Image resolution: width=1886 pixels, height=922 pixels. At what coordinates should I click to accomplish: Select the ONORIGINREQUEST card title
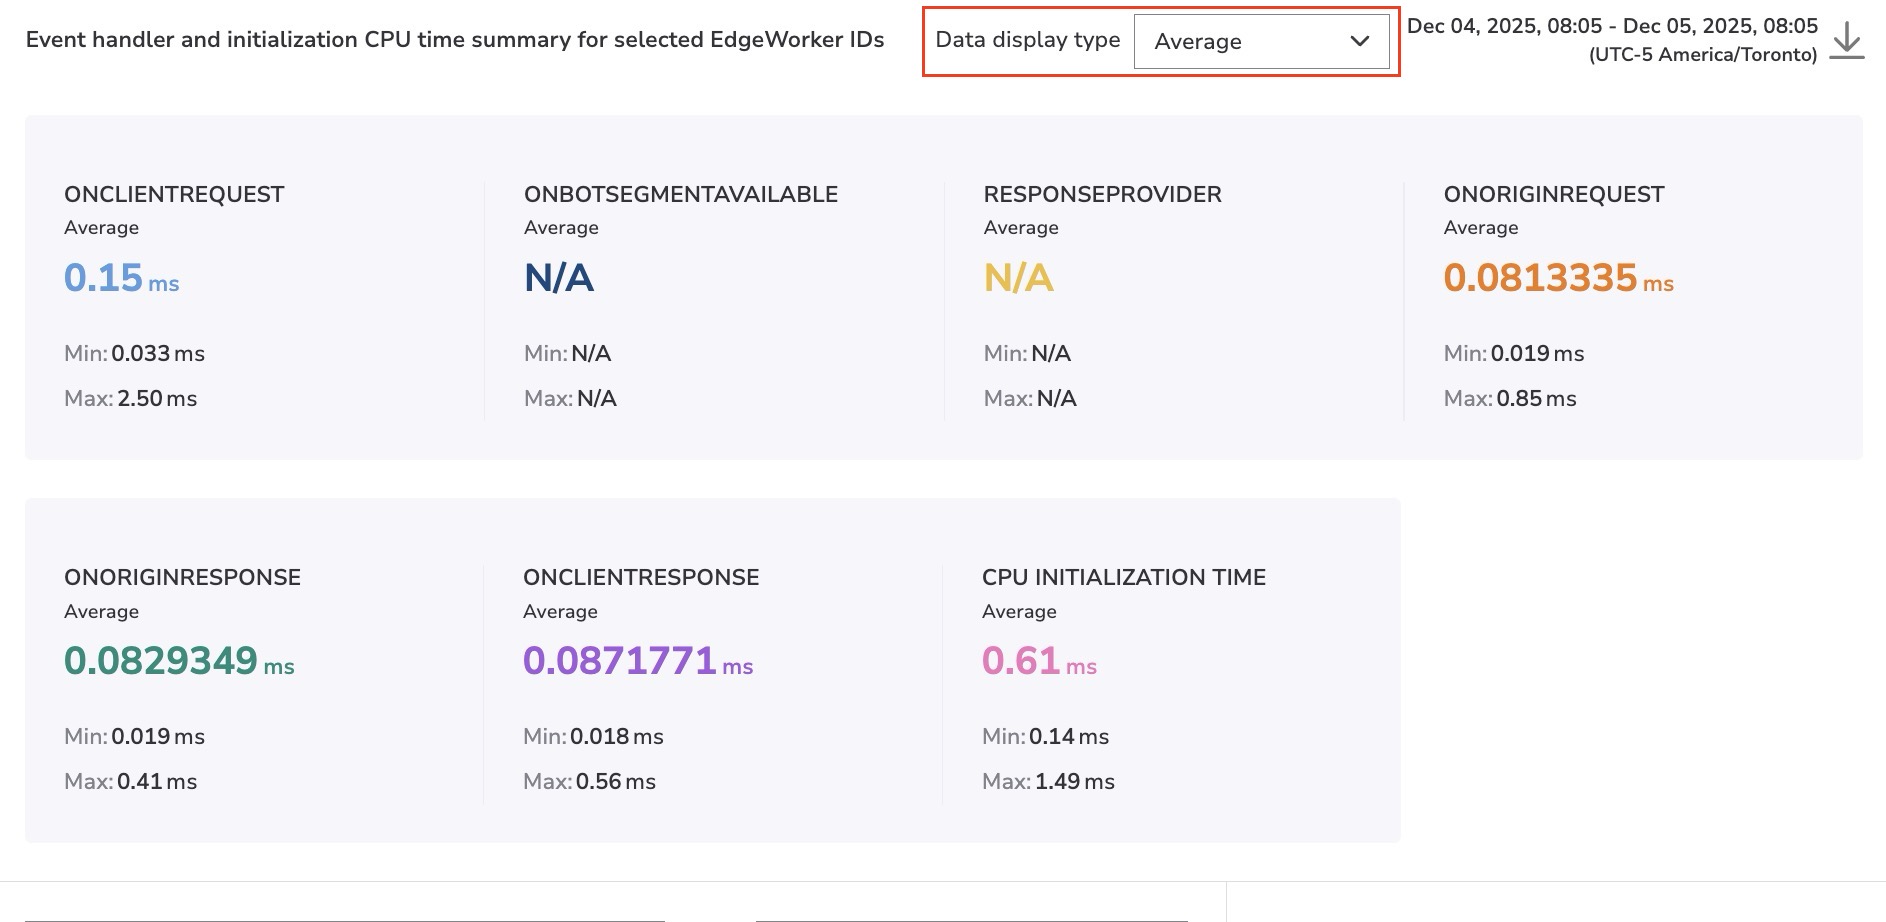[x=1553, y=194]
